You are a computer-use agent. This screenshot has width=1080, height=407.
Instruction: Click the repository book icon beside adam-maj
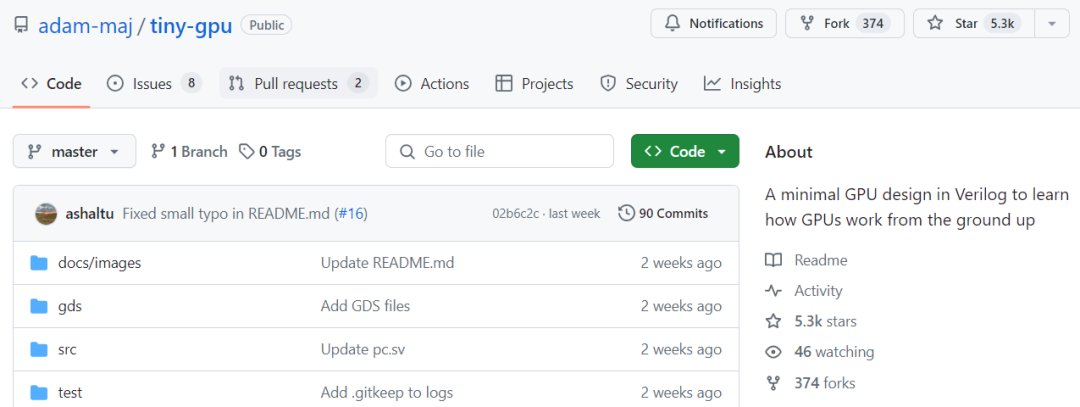point(20,25)
